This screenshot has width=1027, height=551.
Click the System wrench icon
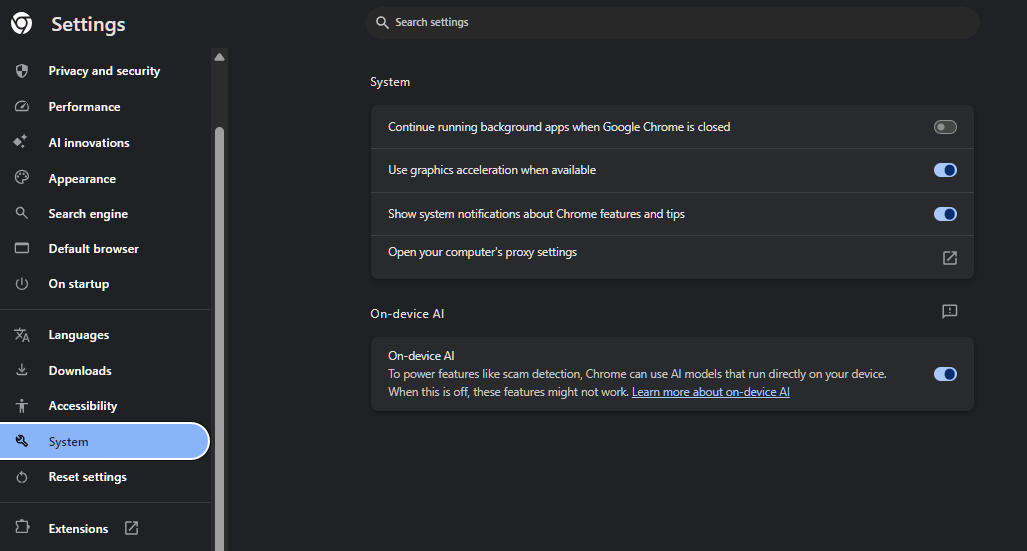tap(22, 441)
